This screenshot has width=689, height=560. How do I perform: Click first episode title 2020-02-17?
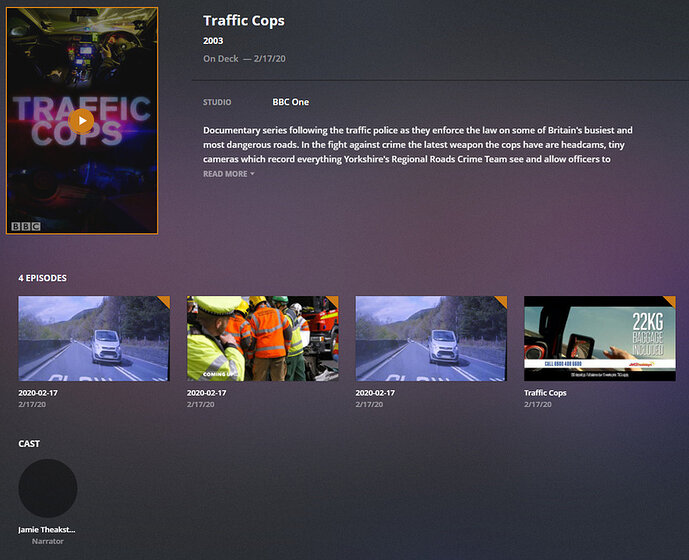tap(38, 393)
